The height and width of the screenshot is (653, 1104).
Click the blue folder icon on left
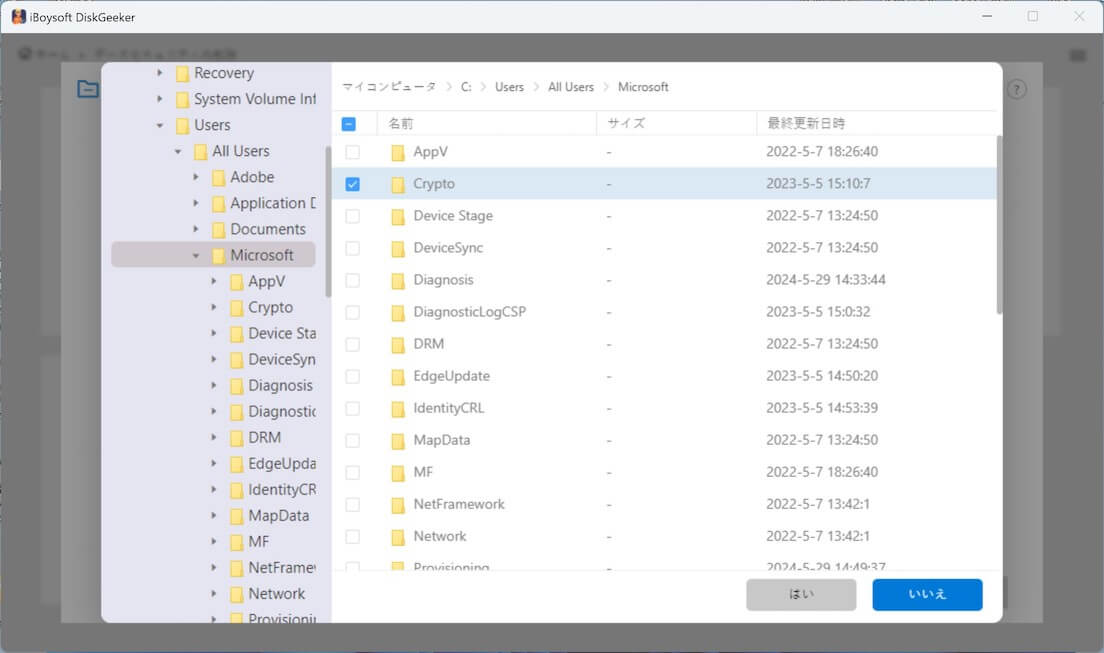pyautogui.click(x=88, y=89)
